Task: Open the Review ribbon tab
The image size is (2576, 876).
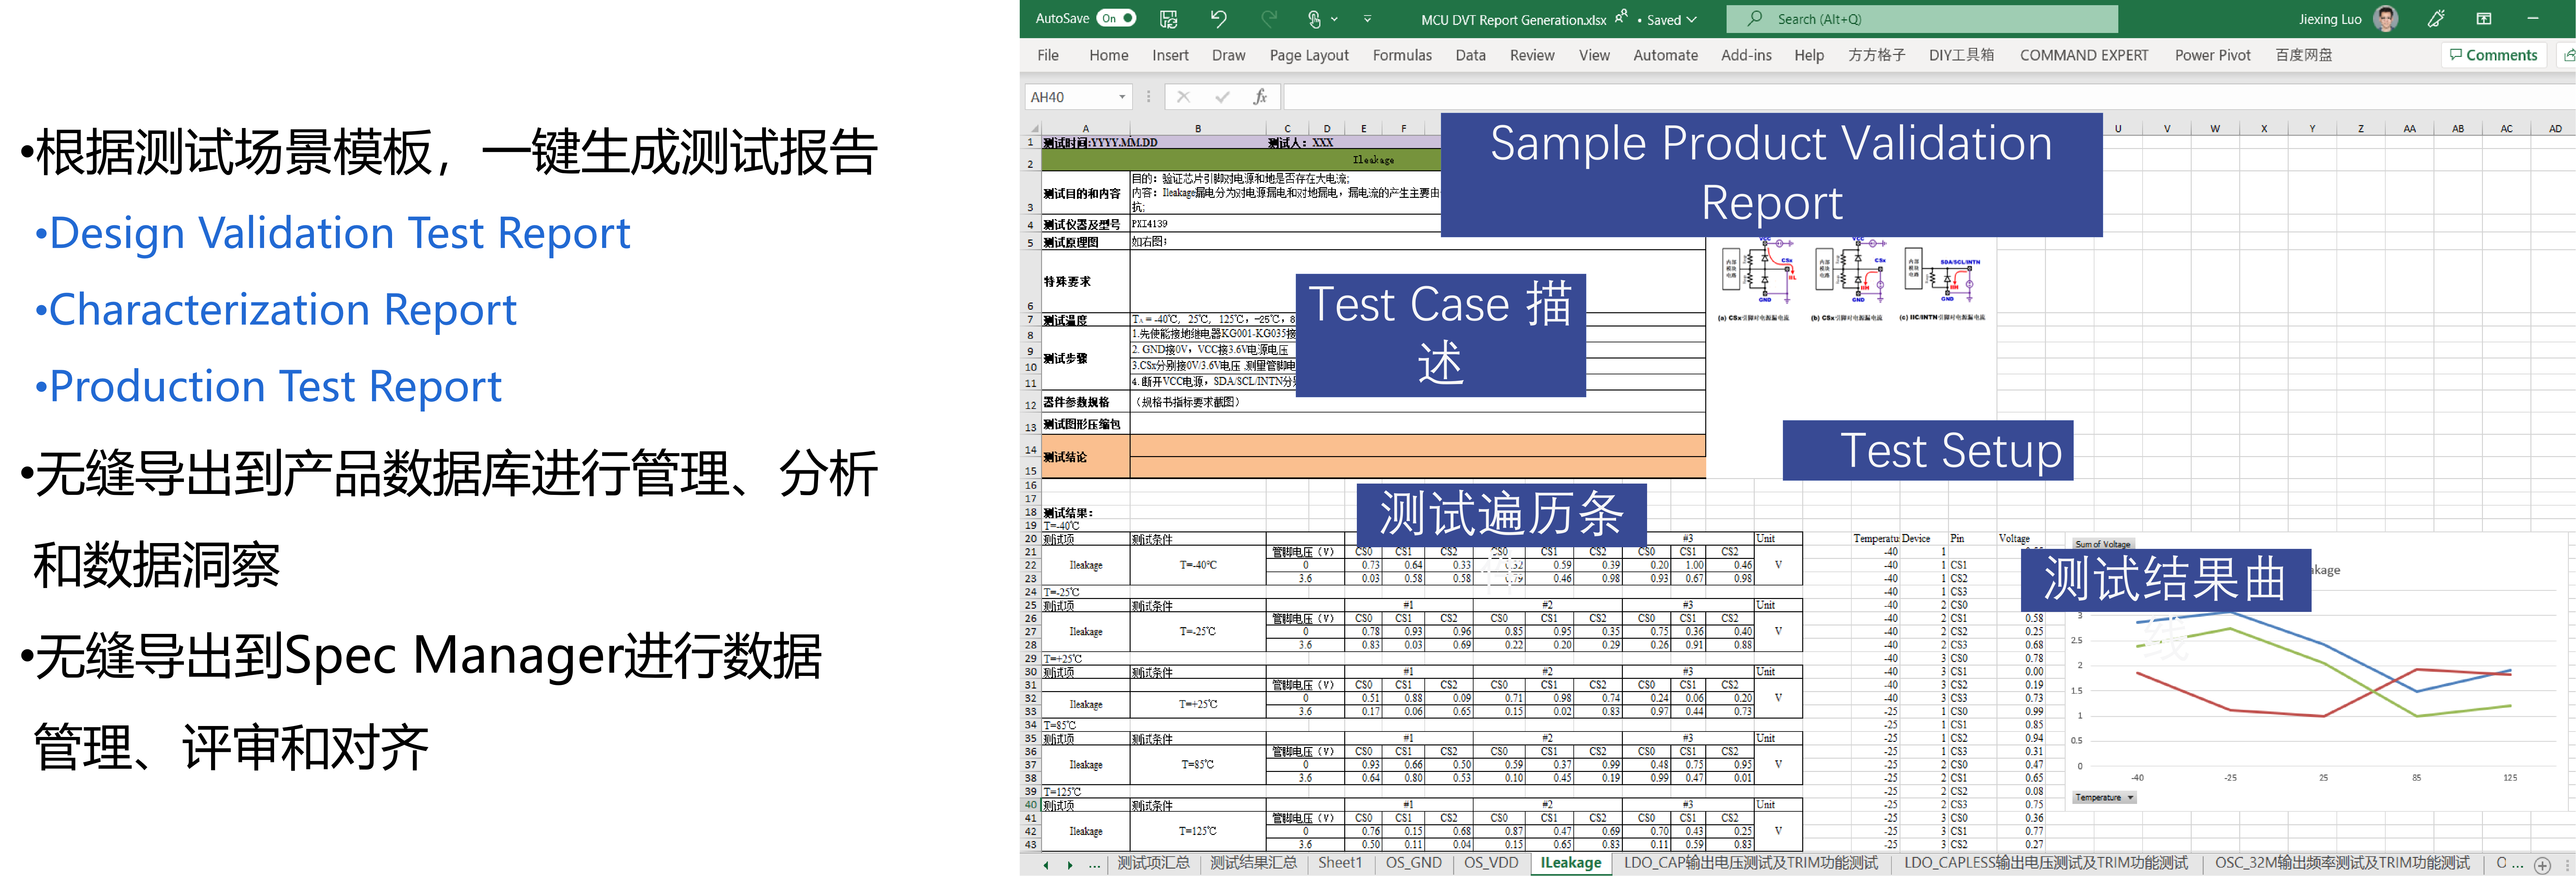Action: click(1532, 55)
